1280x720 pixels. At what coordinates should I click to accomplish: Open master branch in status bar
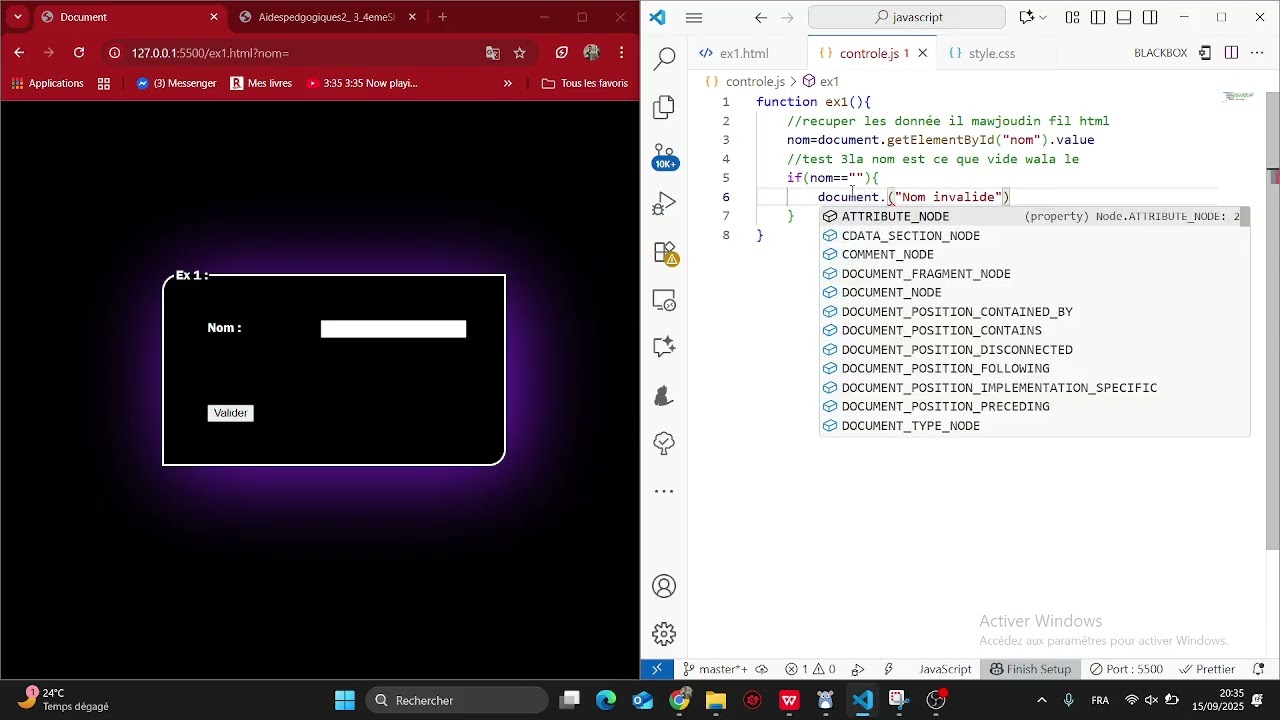716,669
